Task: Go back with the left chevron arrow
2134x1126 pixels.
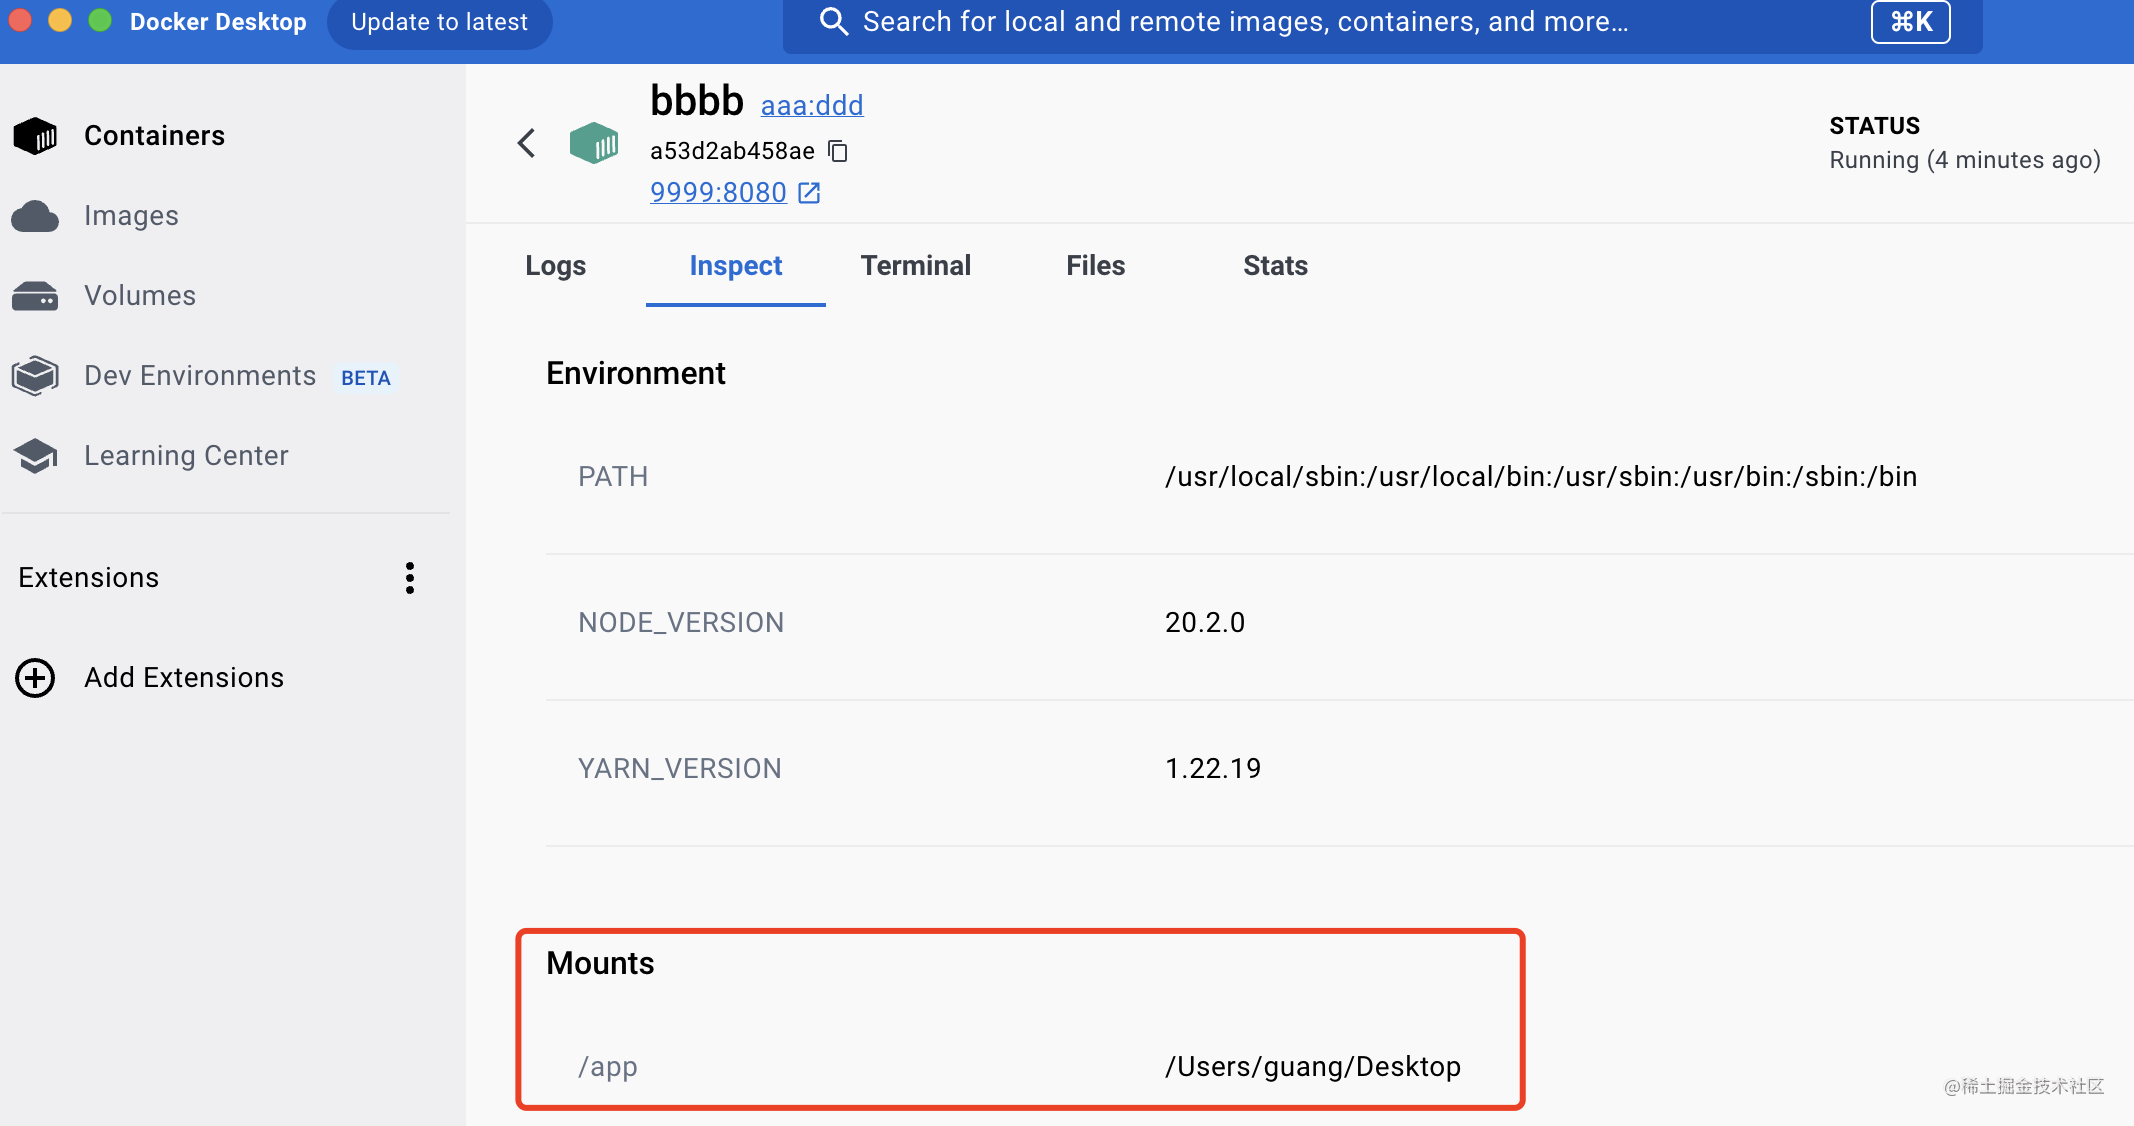Action: pyautogui.click(x=527, y=144)
